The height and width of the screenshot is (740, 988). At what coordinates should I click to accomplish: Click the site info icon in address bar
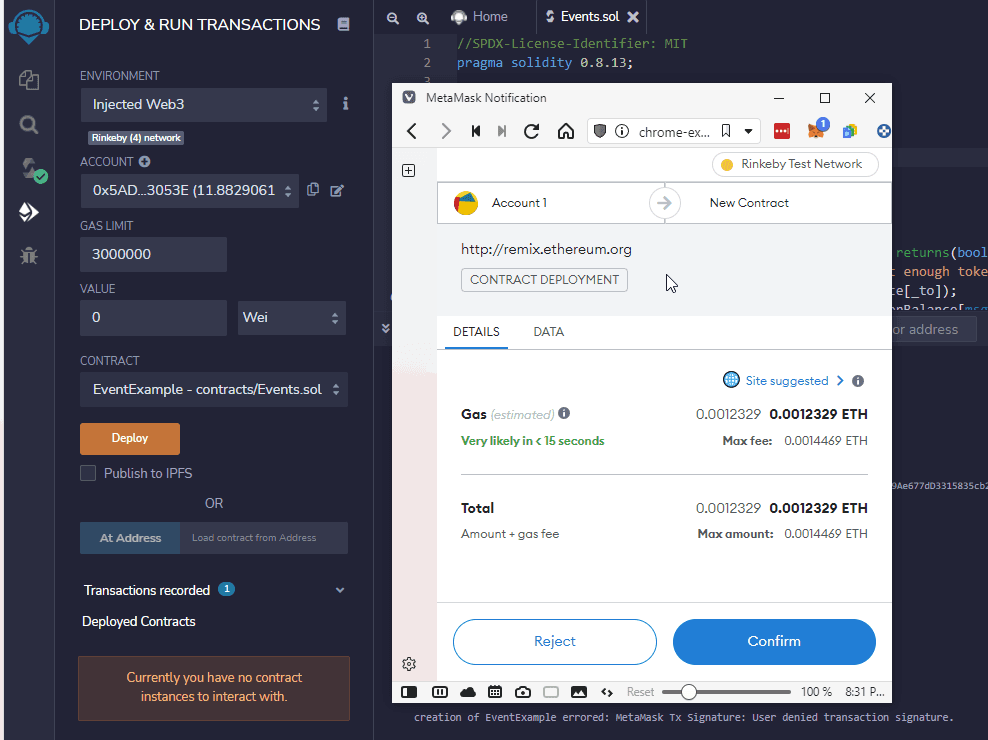click(x=622, y=131)
